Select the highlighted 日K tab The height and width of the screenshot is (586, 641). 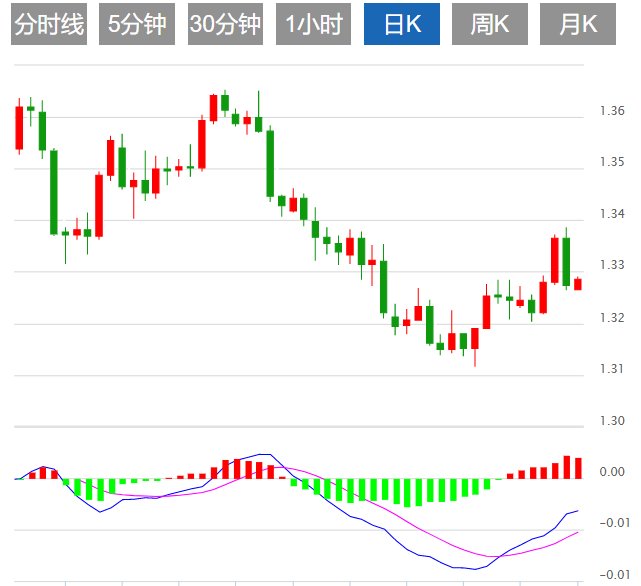click(401, 24)
